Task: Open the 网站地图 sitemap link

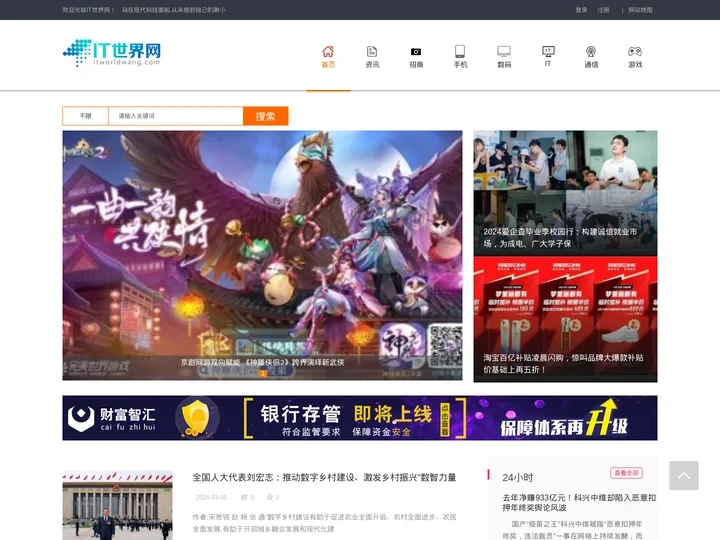Action: [x=640, y=10]
